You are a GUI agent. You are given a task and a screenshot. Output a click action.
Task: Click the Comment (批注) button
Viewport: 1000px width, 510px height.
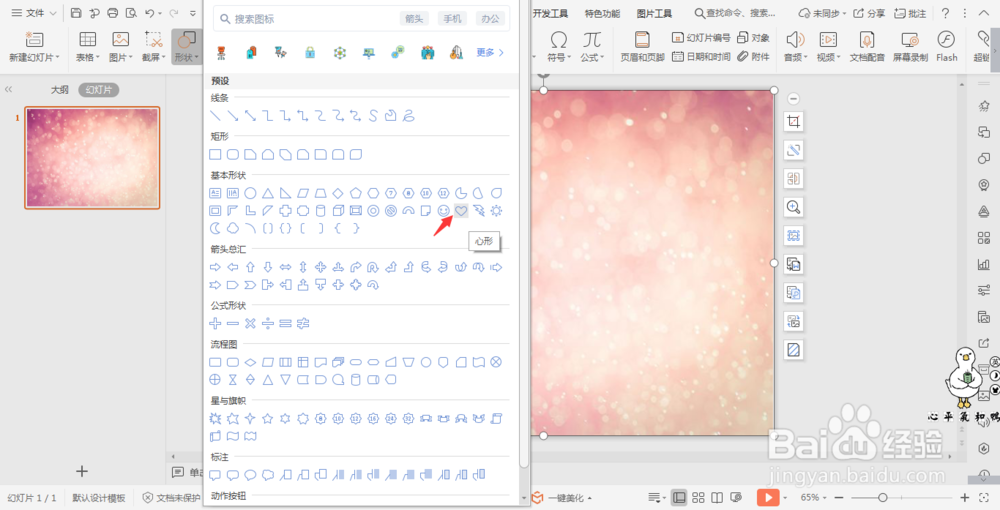coord(910,13)
